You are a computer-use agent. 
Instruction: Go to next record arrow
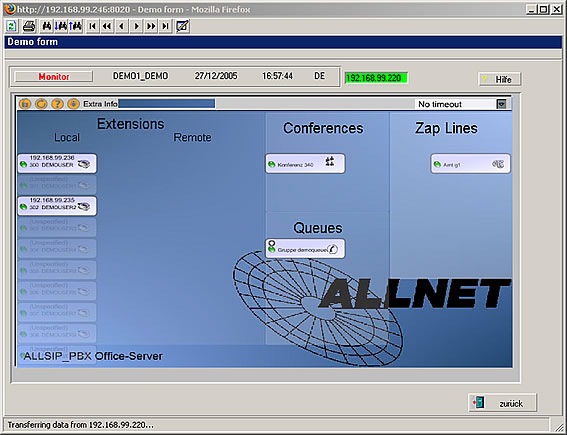click(x=136, y=26)
